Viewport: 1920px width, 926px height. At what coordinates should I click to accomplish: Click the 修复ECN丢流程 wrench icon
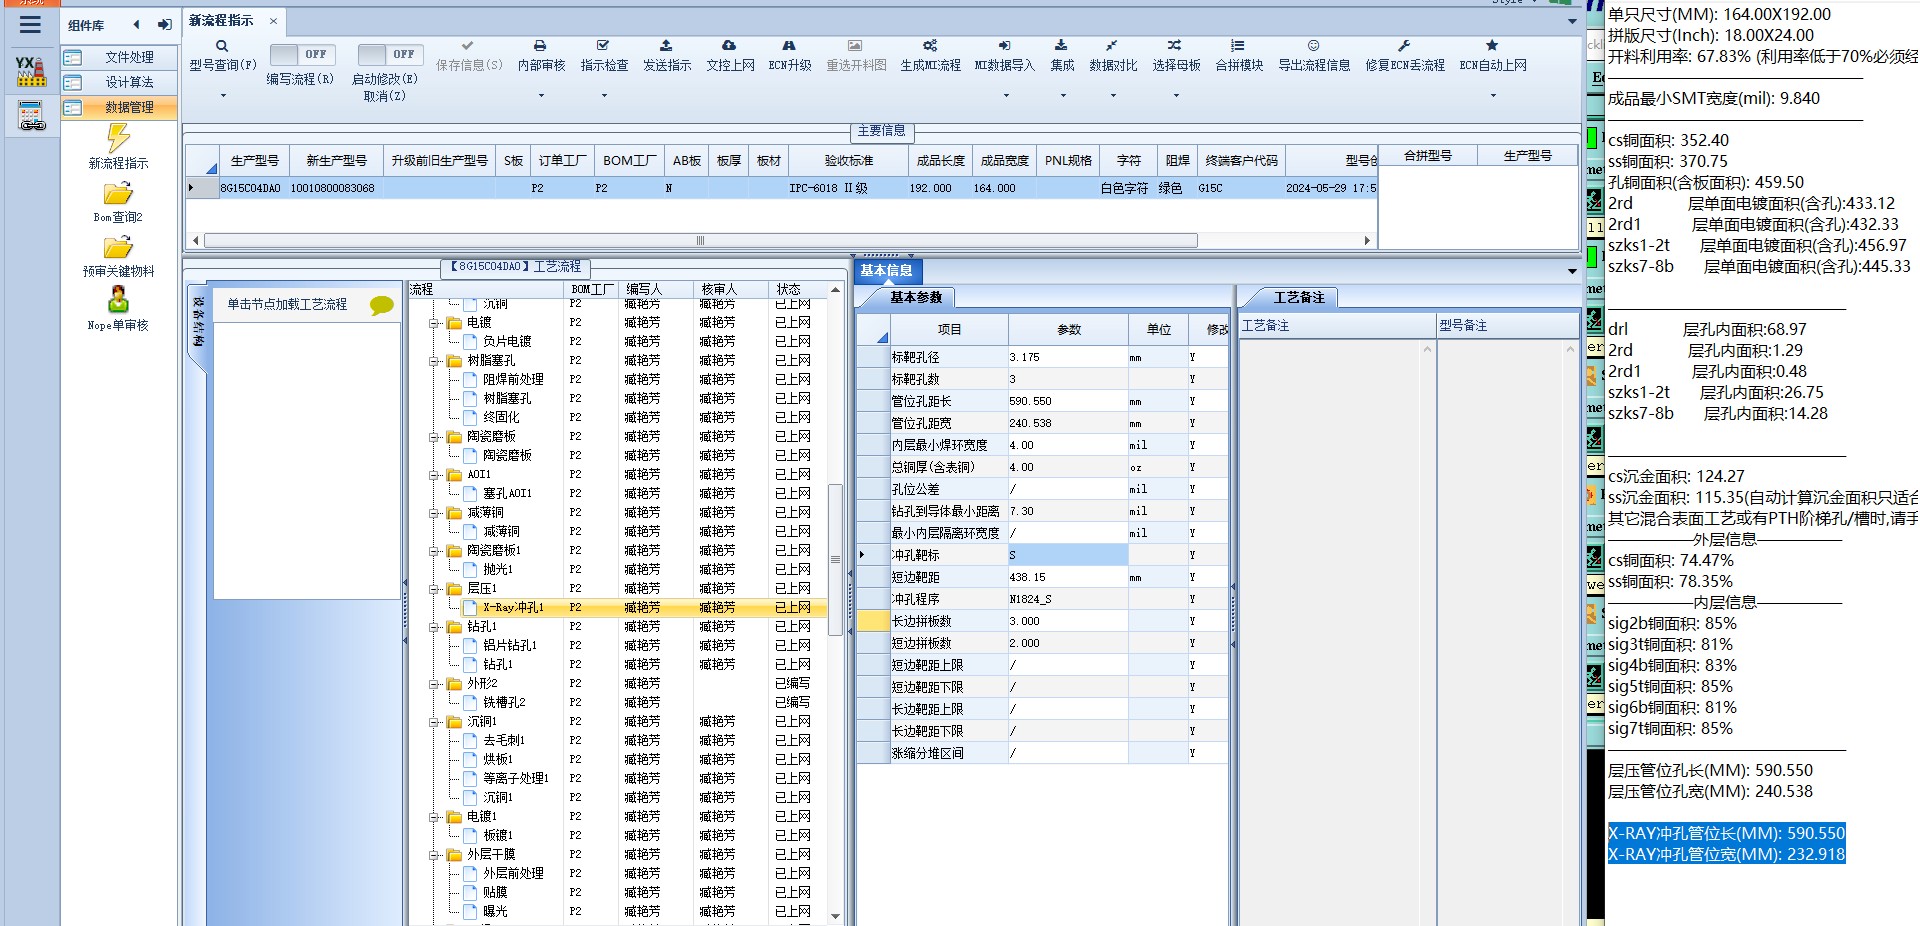[x=1404, y=46]
